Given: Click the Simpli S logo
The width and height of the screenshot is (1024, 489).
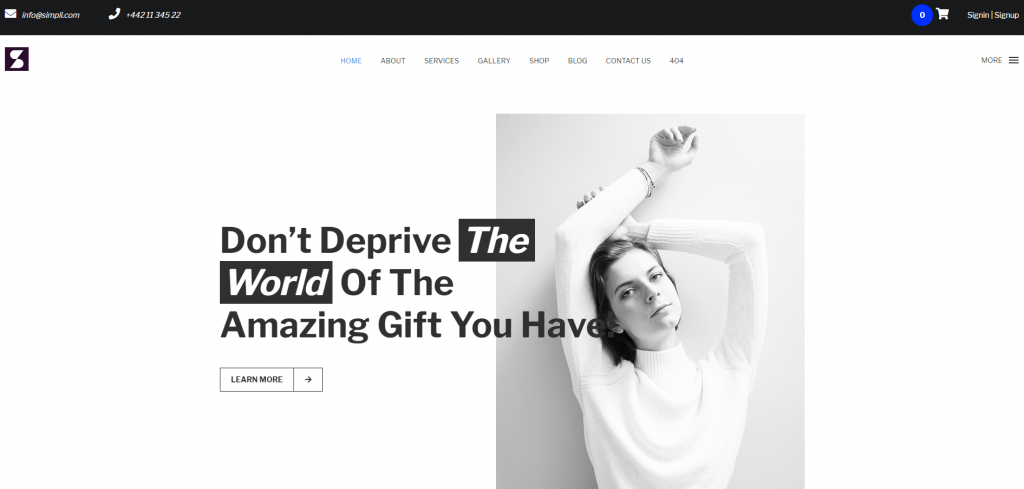Looking at the screenshot, I should [17, 59].
